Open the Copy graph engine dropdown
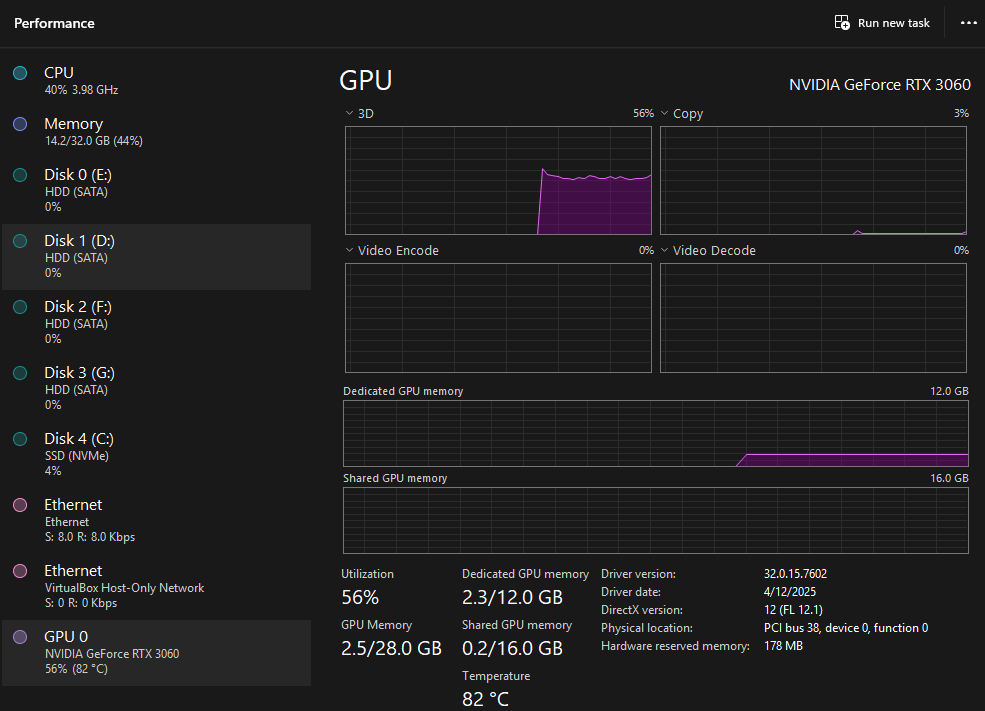The width and height of the screenshot is (985, 711). [665, 114]
